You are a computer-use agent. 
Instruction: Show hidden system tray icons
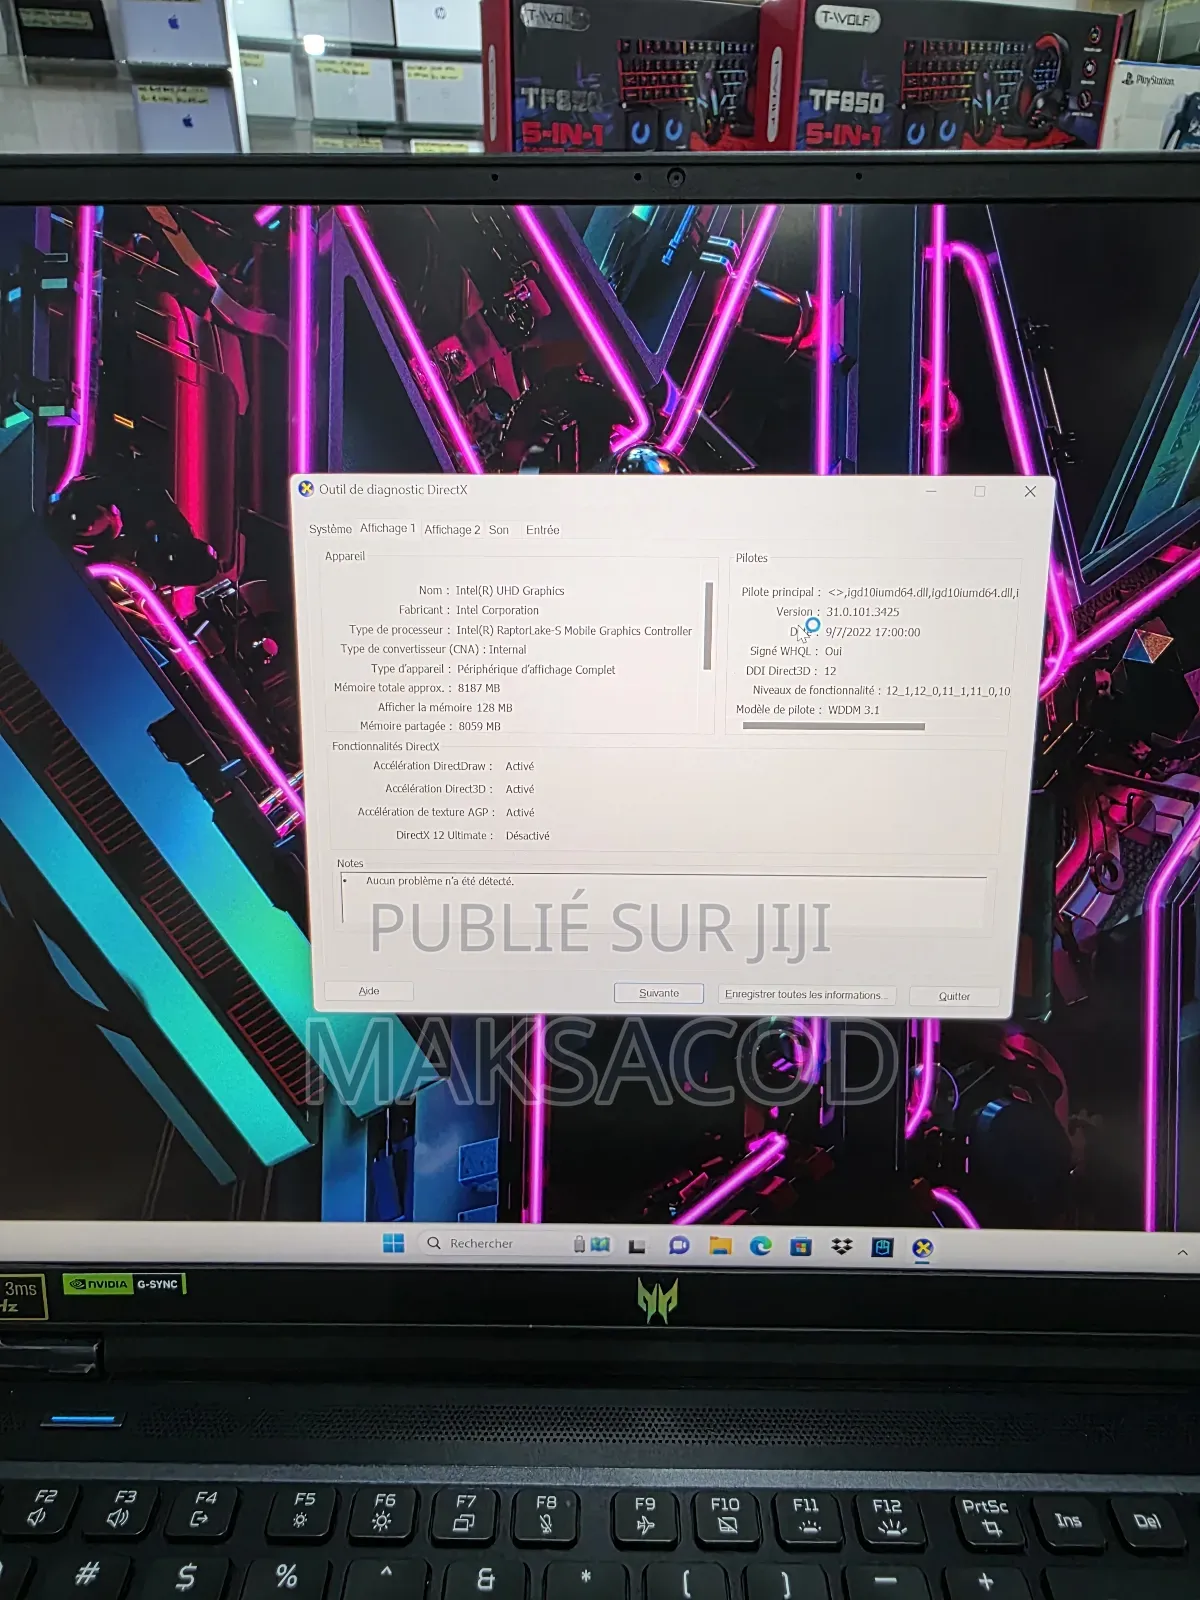click(x=1182, y=1252)
